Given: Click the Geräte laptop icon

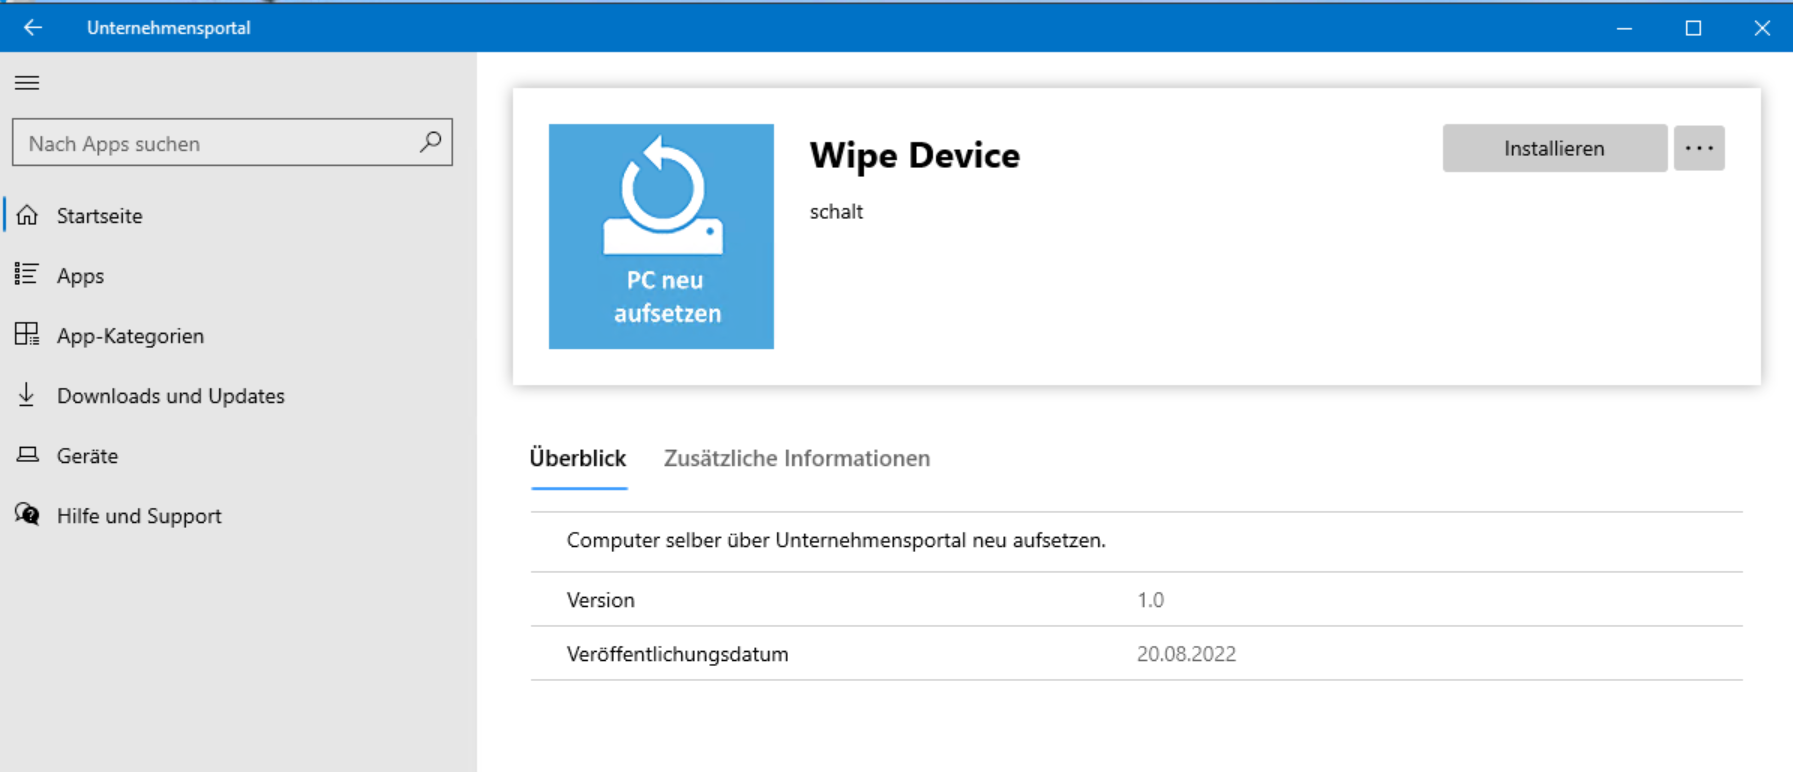Looking at the screenshot, I should pos(27,455).
